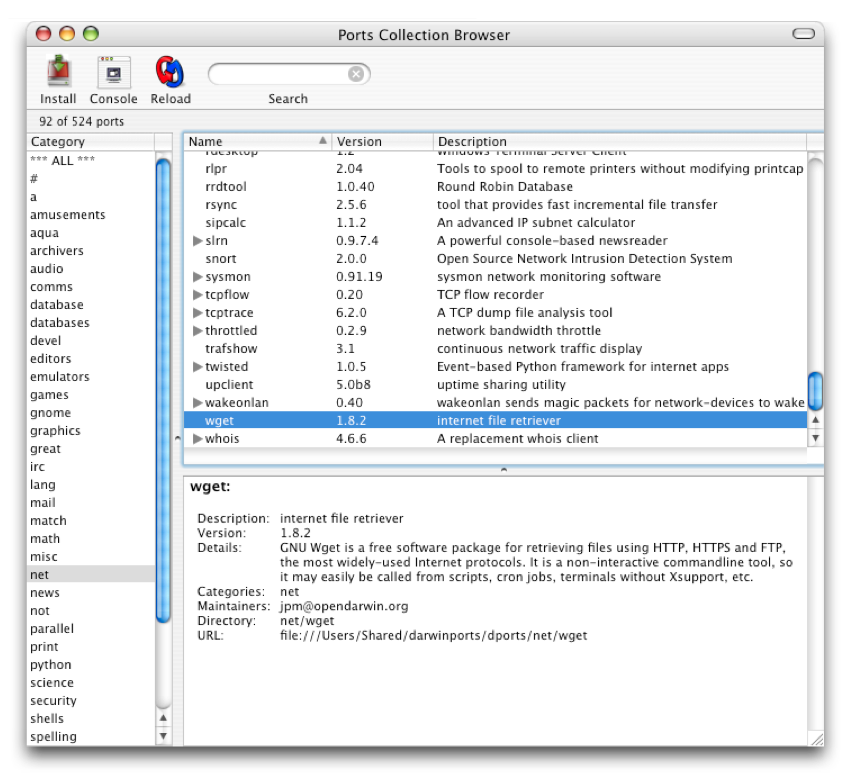Click the down arrow of the category list scrollbar
Image resolution: width=855 pixels, height=775 pixels.
pos(164,737)
